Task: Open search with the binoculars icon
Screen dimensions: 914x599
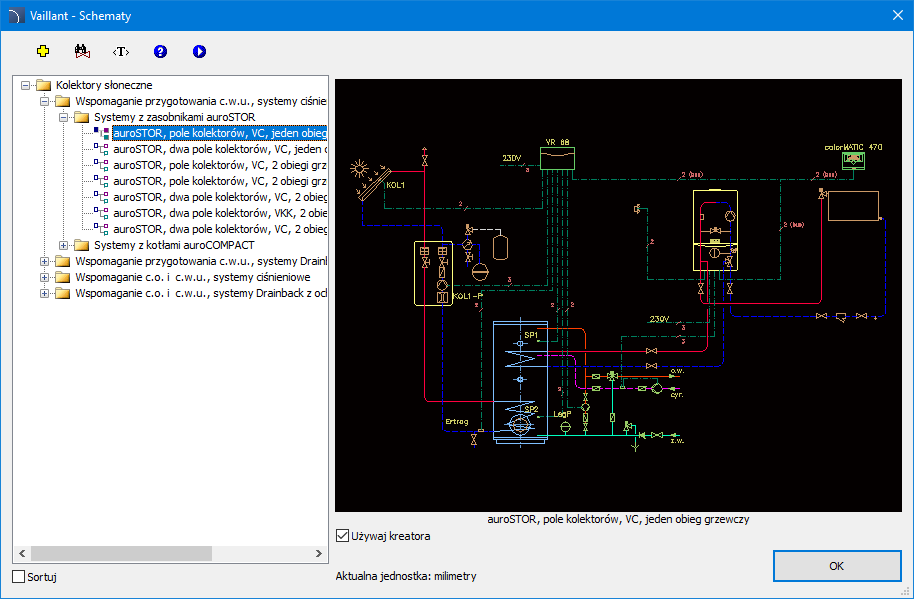Action: [x=82, y=51]
